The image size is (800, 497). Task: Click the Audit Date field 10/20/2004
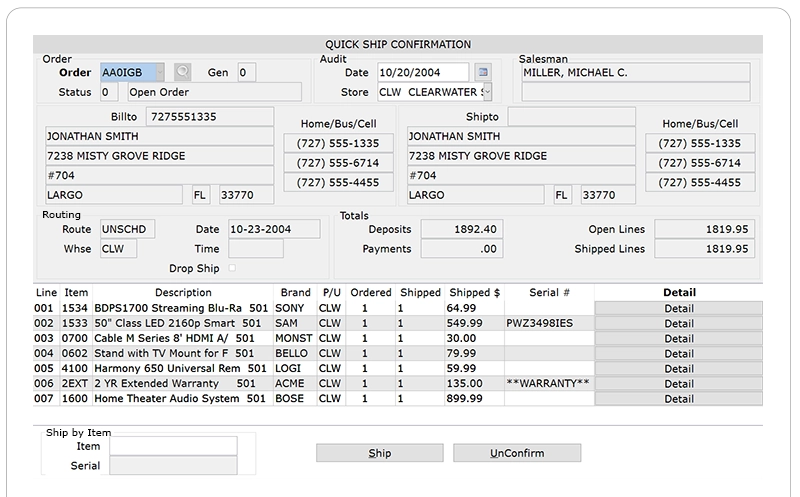point(421,72)
